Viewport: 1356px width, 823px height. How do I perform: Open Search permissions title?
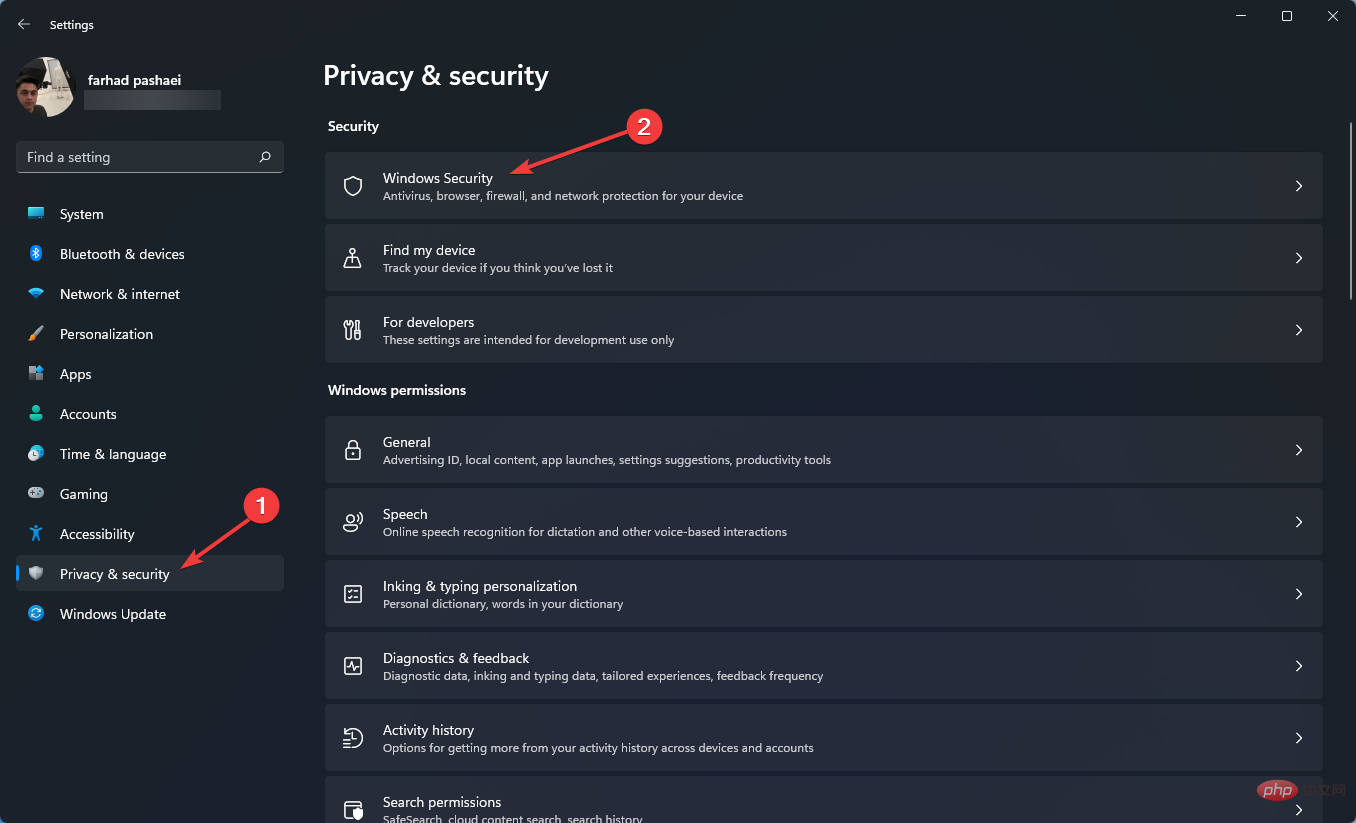click(x=442, y=802)
